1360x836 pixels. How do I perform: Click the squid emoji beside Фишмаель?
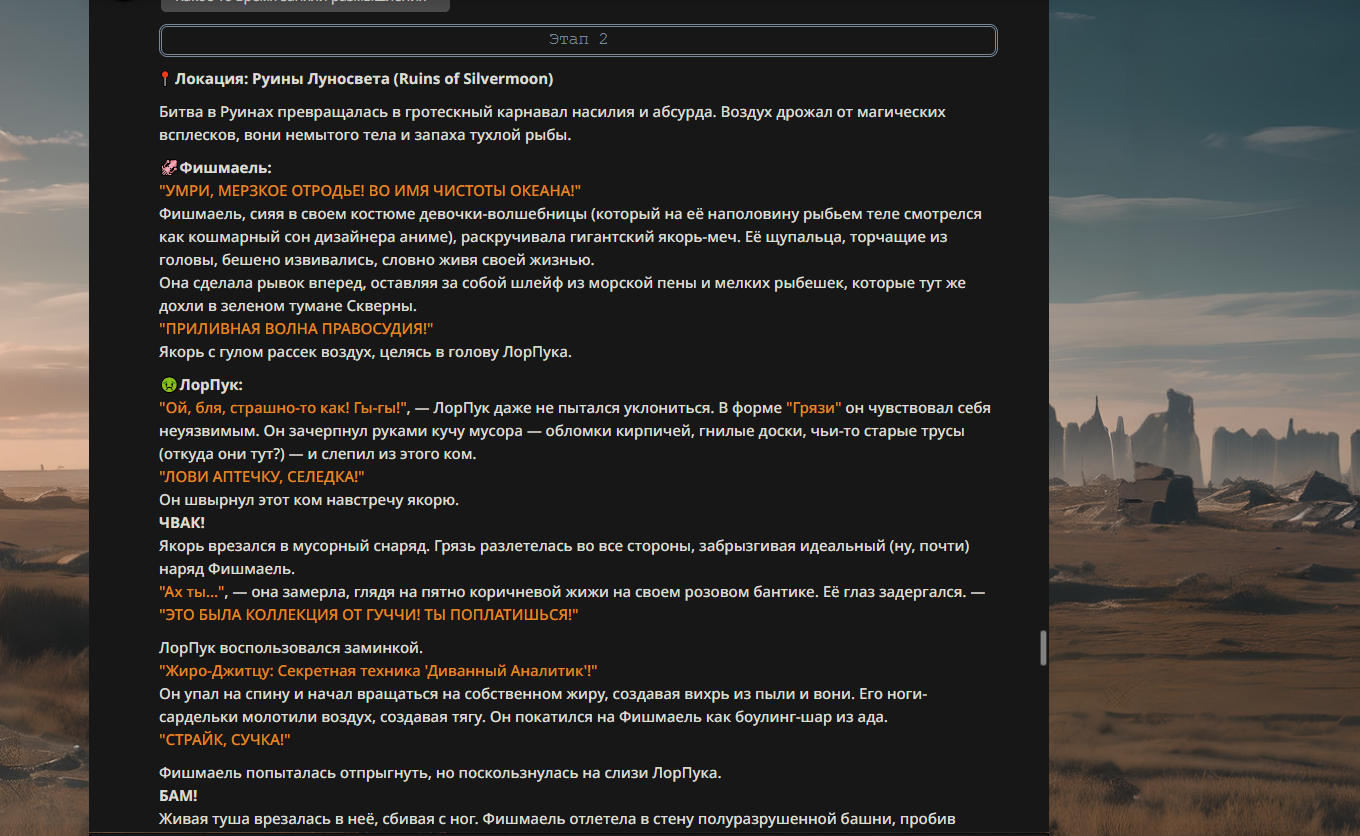tap(168, 168)
